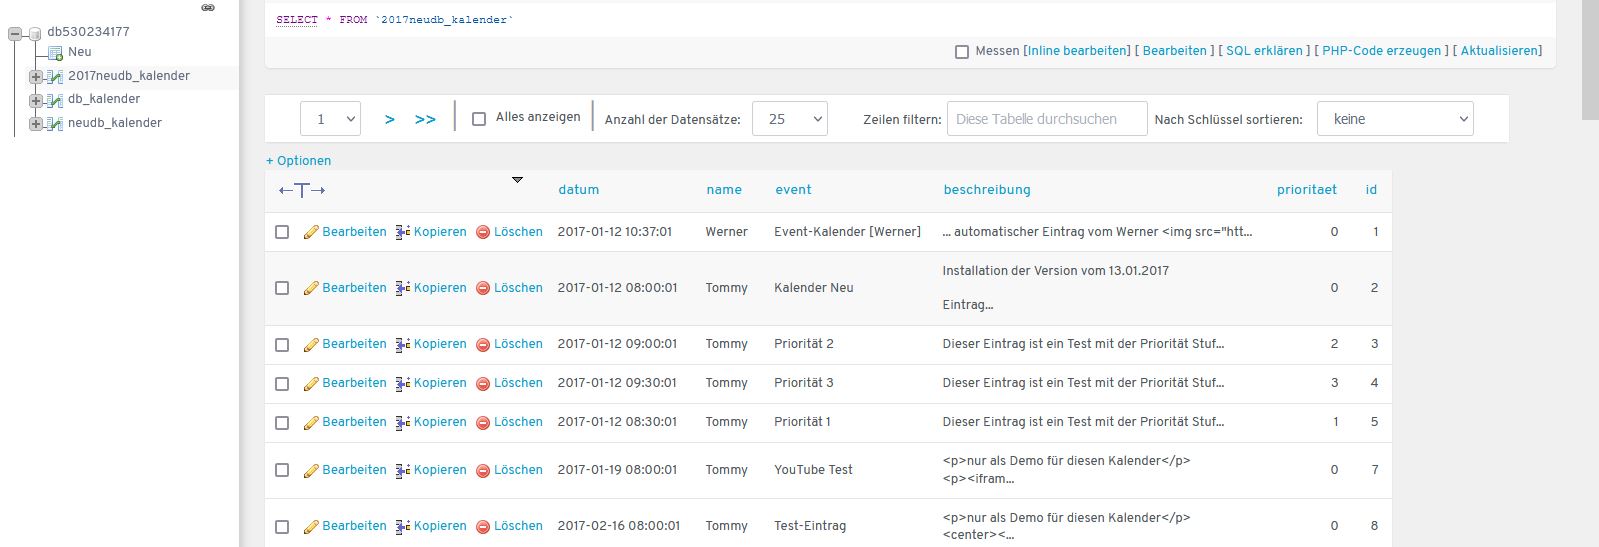Click the copy icon in the Kalender Neu row

tap(403, 288)
